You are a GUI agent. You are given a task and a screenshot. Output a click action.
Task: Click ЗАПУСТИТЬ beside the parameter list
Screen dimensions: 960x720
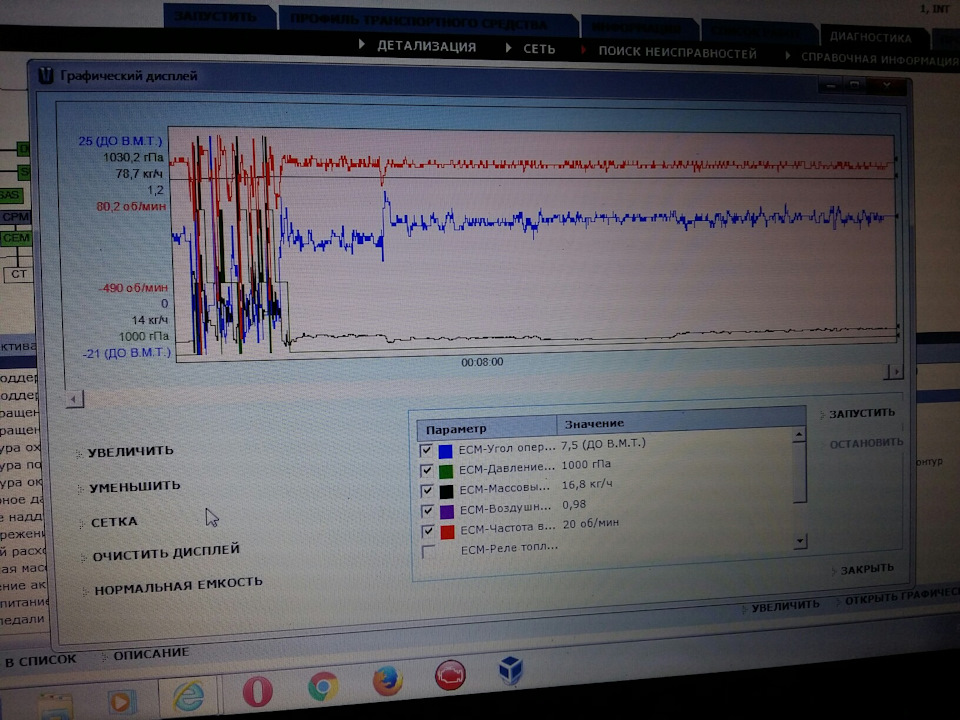click(862, 413)
